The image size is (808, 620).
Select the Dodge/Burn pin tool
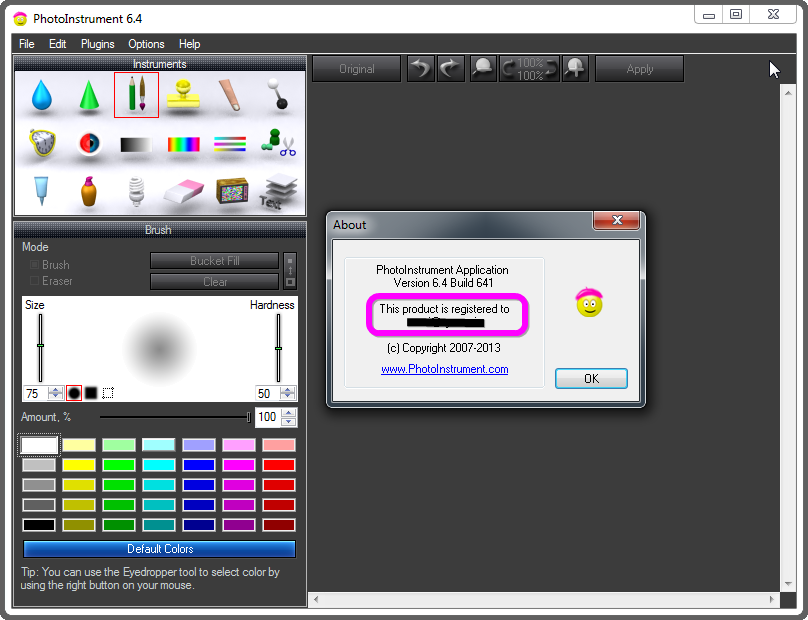point(278,94)
